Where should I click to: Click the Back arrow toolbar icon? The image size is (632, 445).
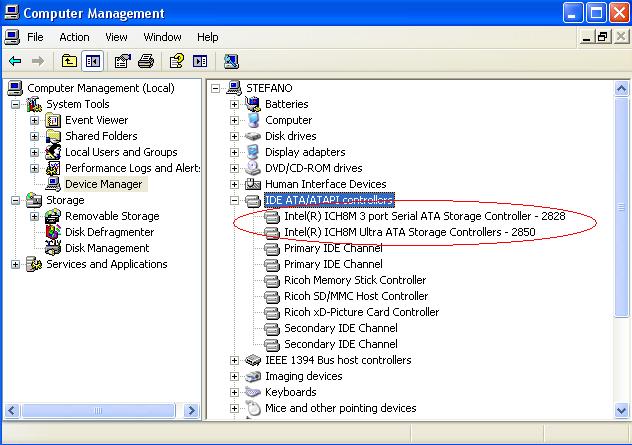click(15, 61)
